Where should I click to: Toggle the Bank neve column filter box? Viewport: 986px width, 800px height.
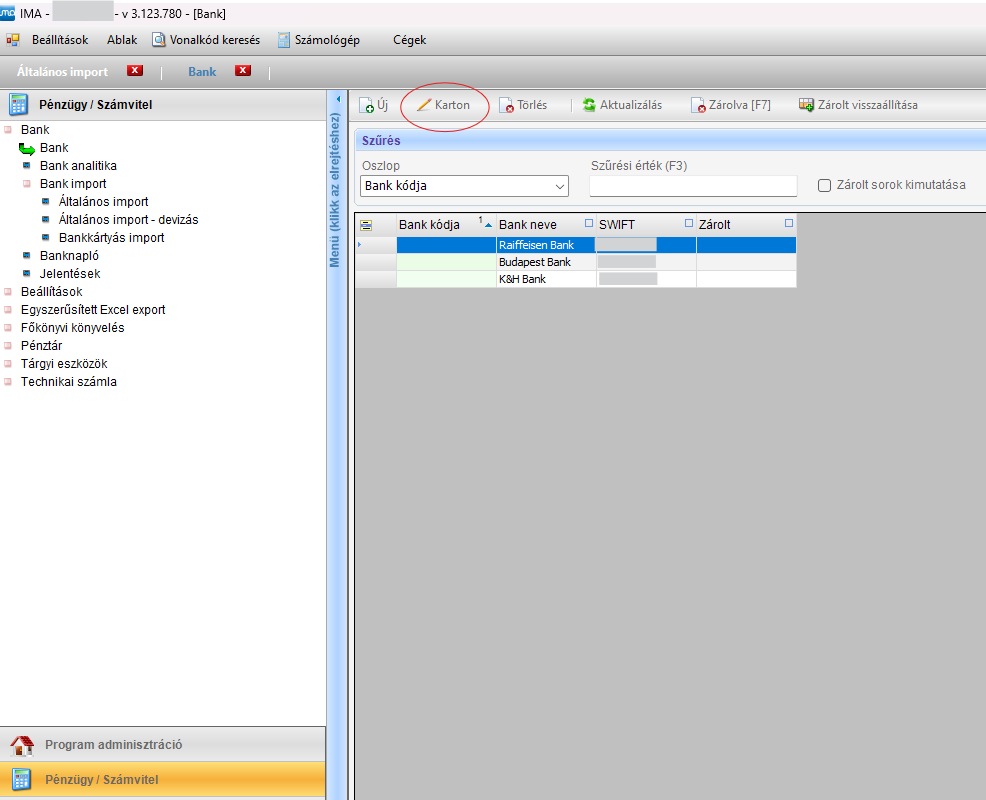[x=588, y=224]
